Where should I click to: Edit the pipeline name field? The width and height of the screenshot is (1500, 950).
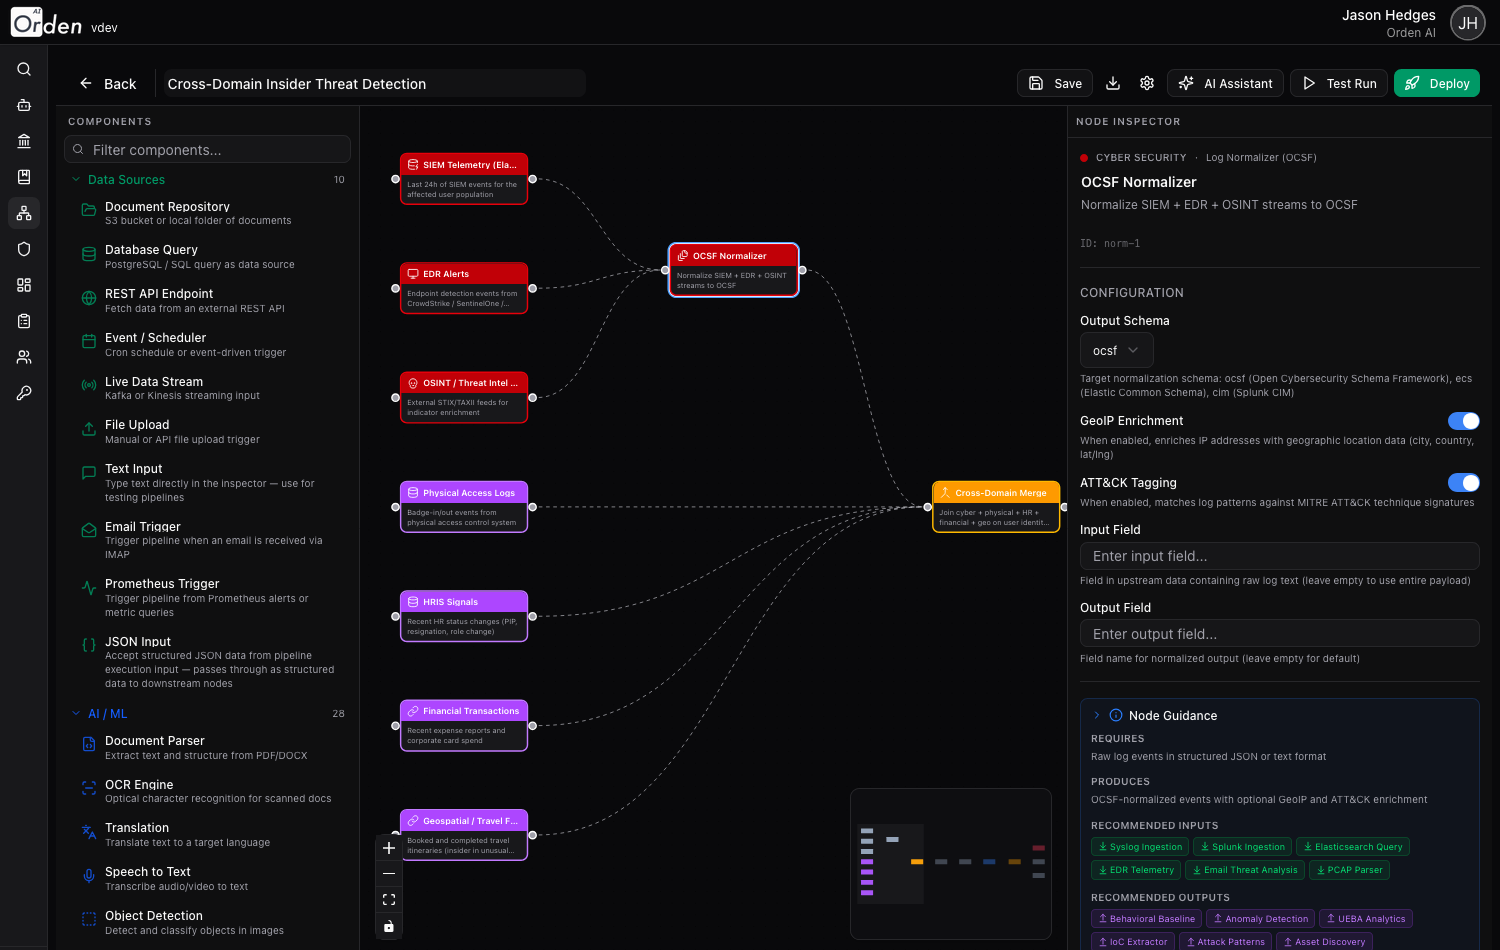[x=375, y=84]
